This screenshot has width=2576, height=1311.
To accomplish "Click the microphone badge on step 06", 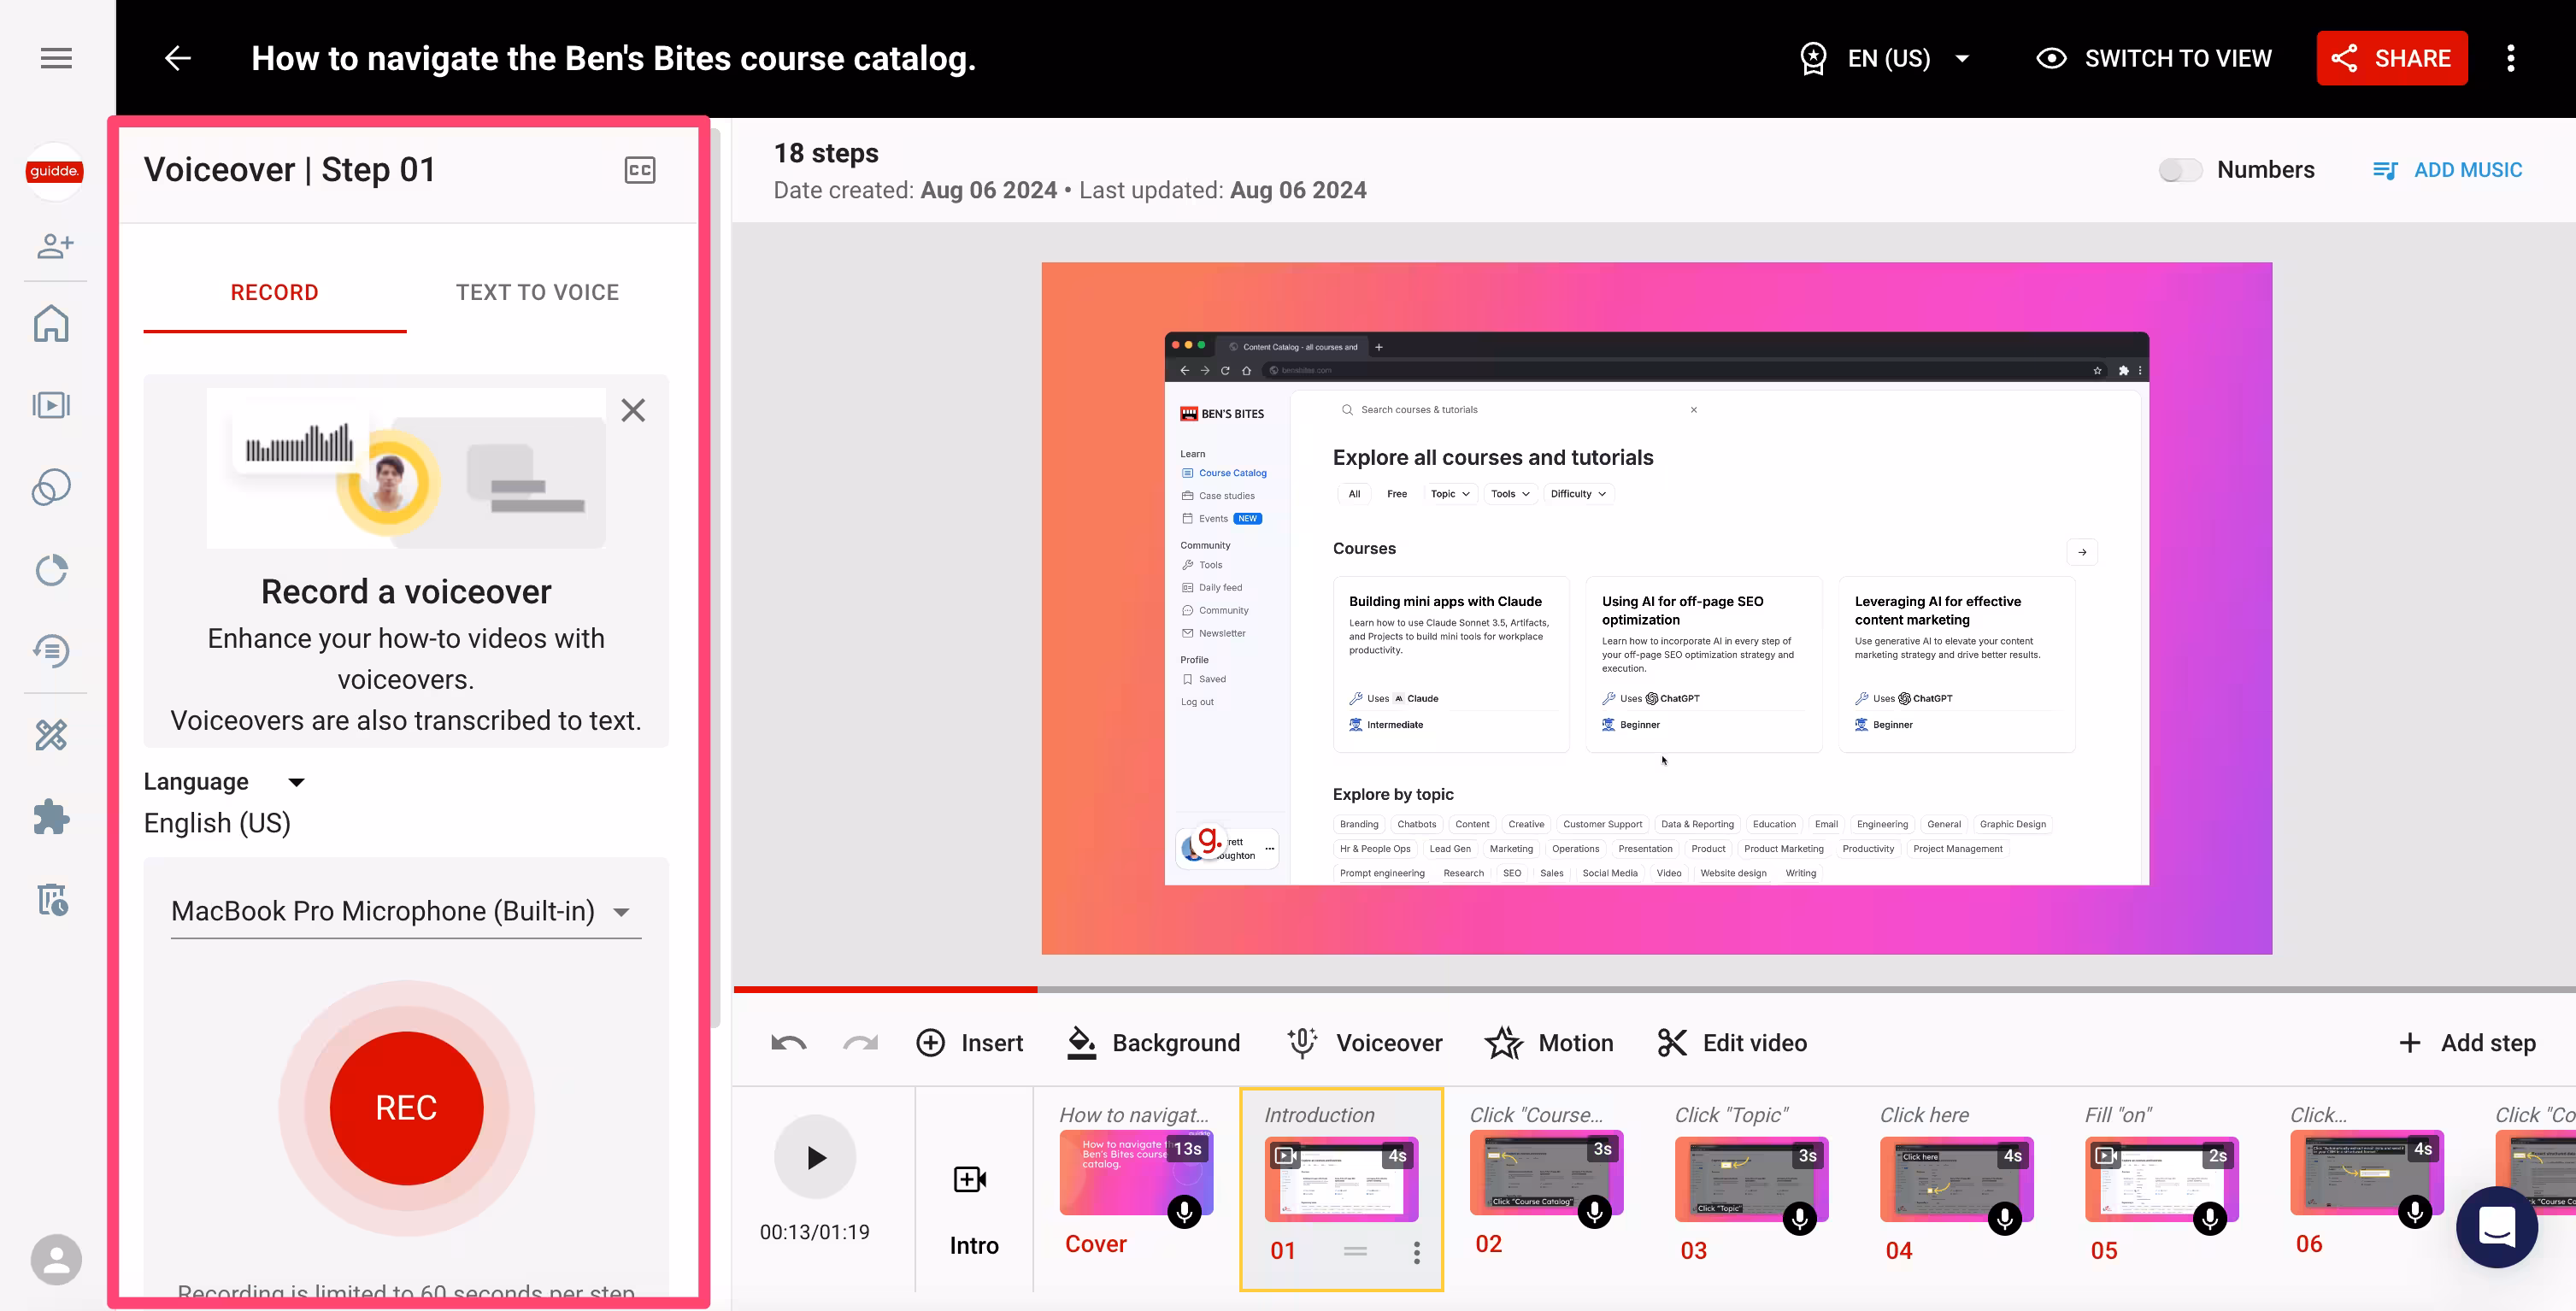I will (2415, 1212).
